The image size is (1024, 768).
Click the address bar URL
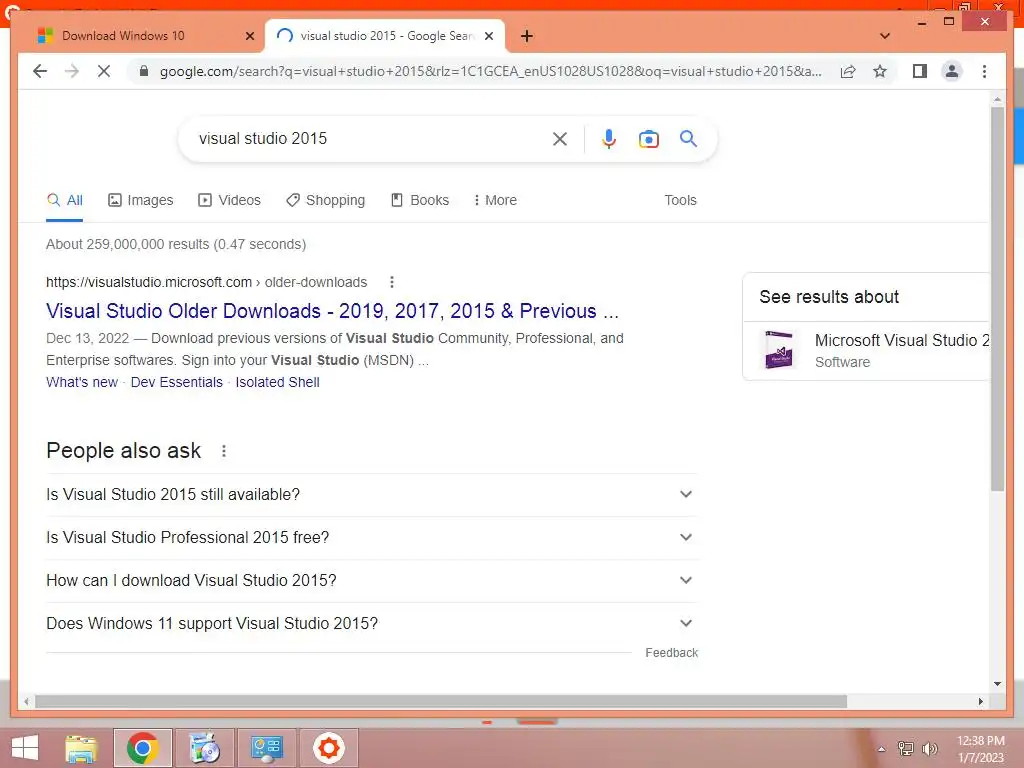[490, 71]
